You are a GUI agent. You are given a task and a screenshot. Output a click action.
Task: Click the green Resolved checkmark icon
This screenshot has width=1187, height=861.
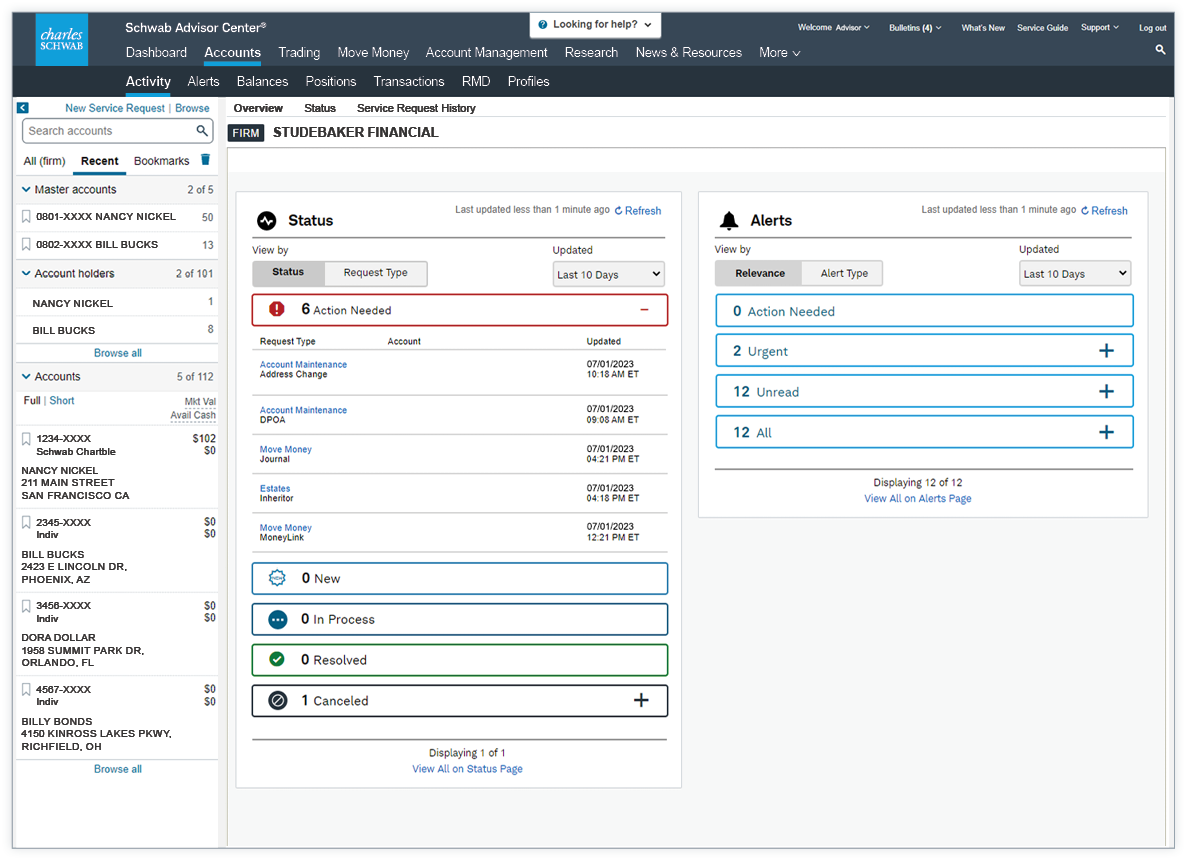pos(277,660)
